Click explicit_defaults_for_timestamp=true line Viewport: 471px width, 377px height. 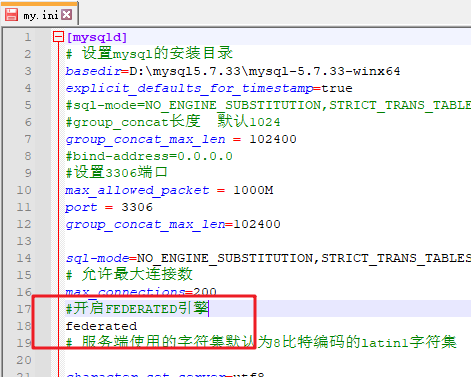[x=209, y=88]
